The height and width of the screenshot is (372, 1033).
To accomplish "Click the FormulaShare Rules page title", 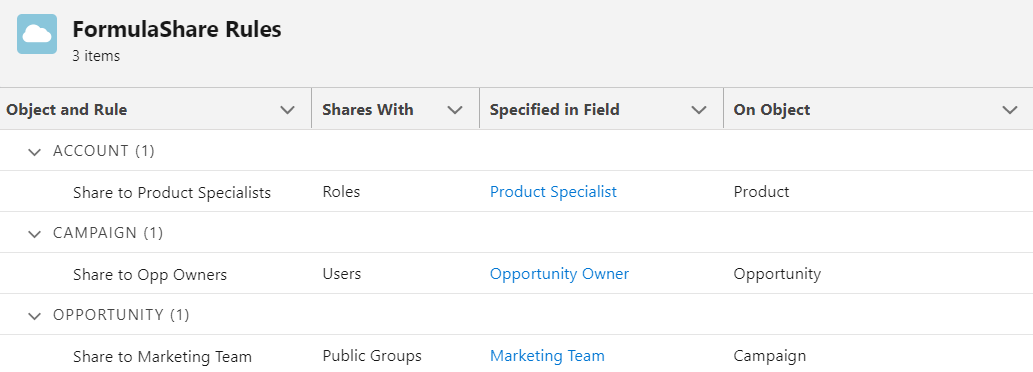I will tap(177, 30).
